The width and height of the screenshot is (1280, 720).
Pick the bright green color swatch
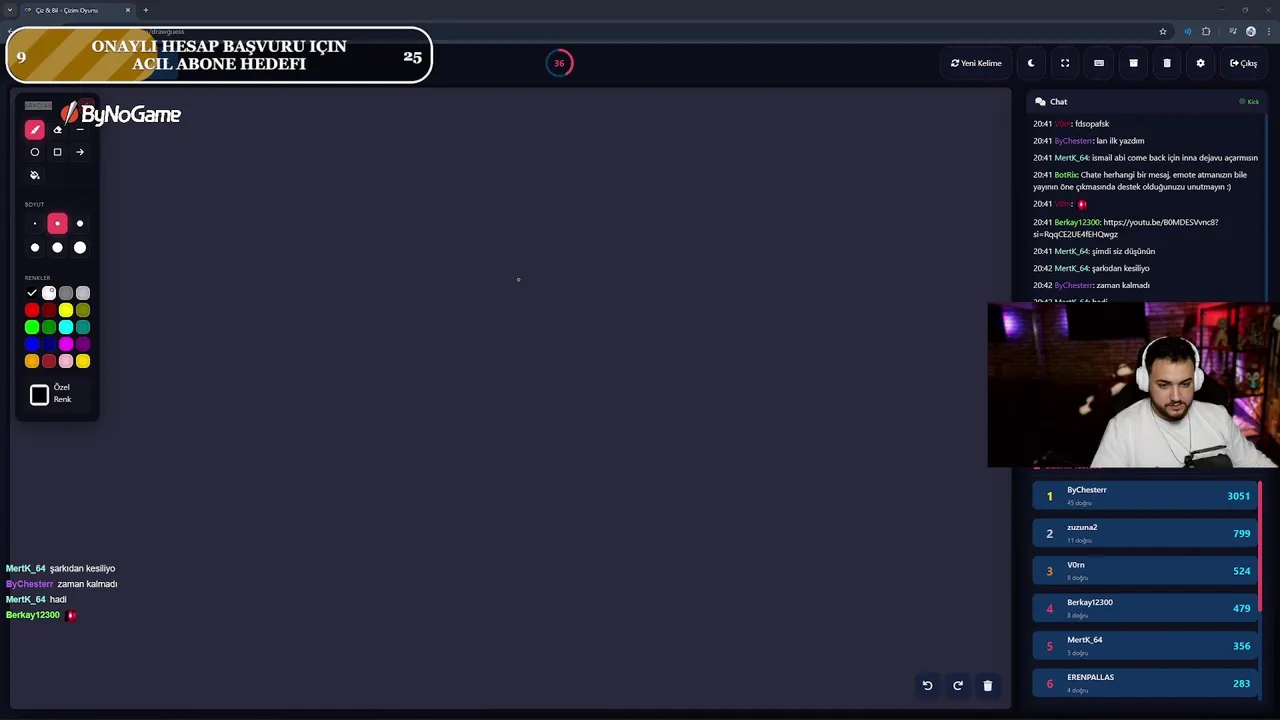[32, 327]
